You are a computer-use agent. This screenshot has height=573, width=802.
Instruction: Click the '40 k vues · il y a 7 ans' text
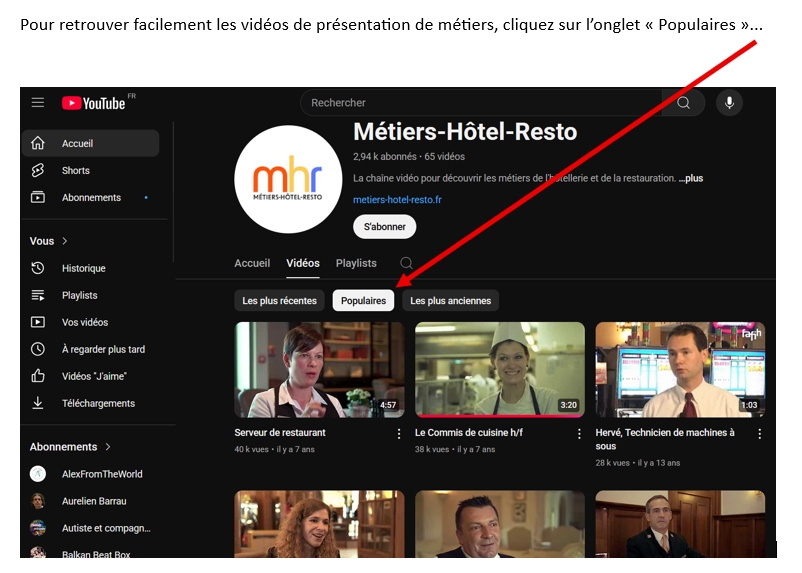[x=274, y=449]
